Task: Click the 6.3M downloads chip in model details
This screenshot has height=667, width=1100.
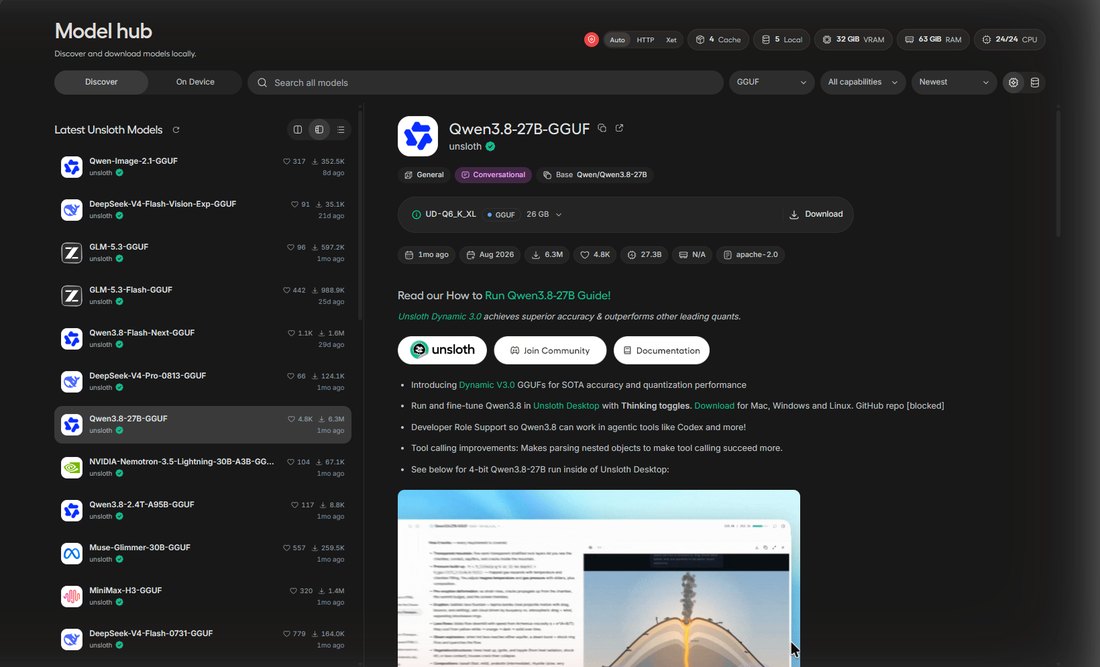Action: coord(547,255)
